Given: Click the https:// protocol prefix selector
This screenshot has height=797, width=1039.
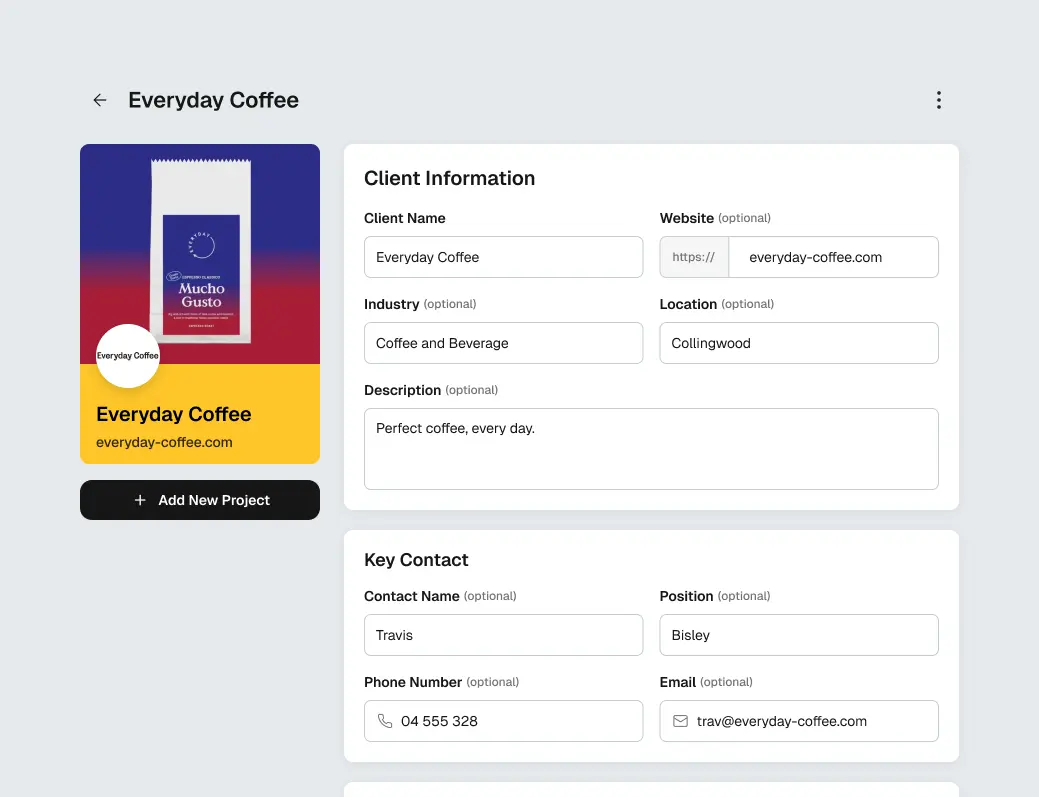Looking at the screenshot, I should (693, 257).
